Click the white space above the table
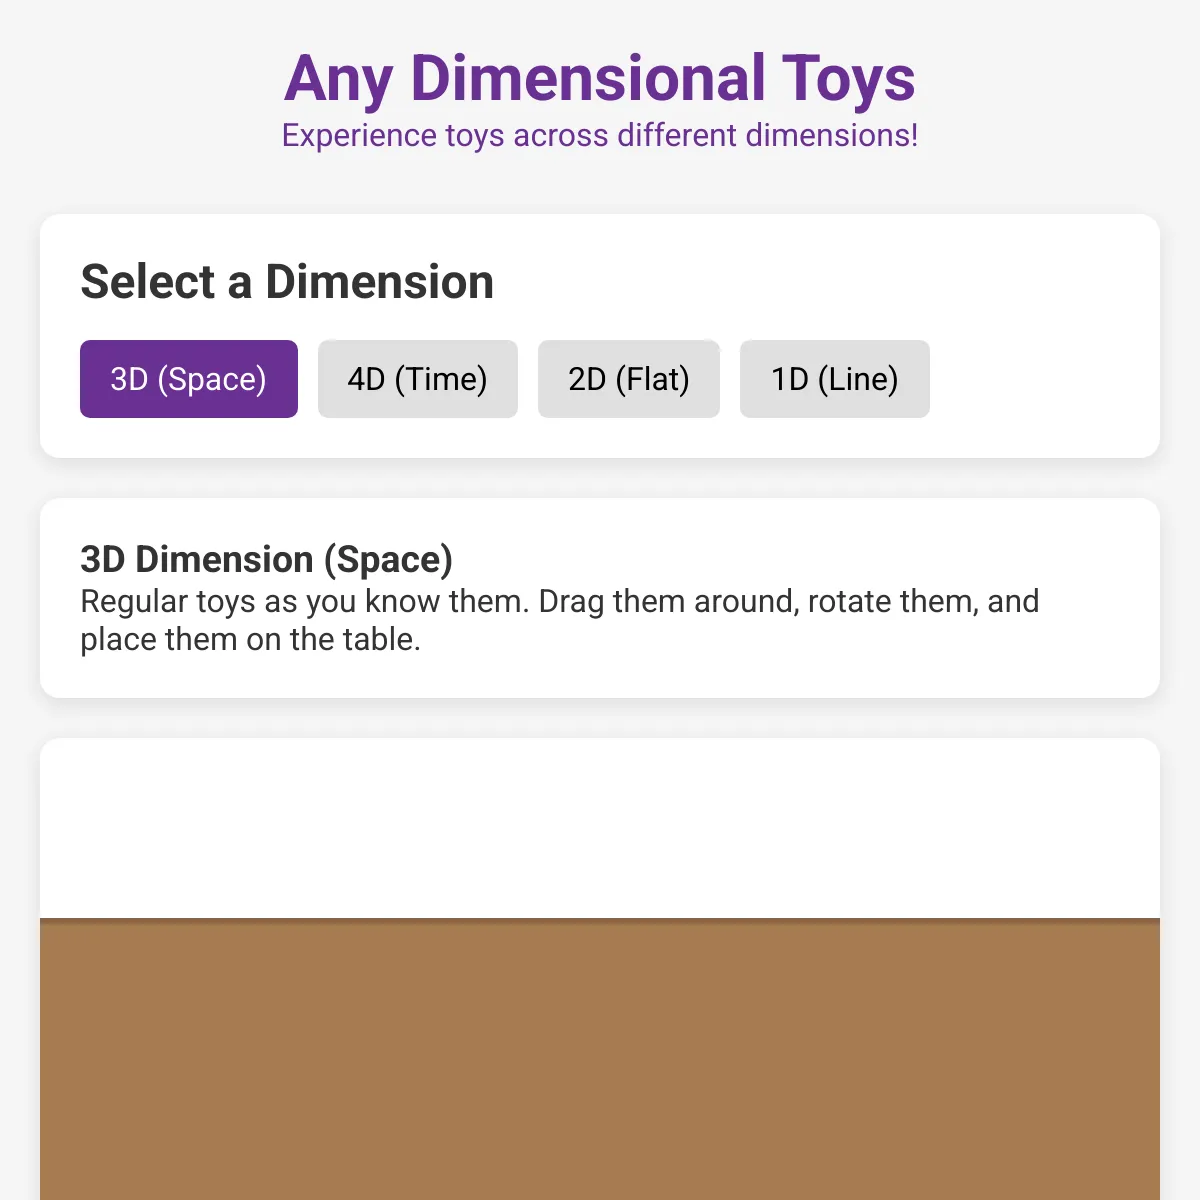The image size is (1200, 1200). (x=600, y=828)
